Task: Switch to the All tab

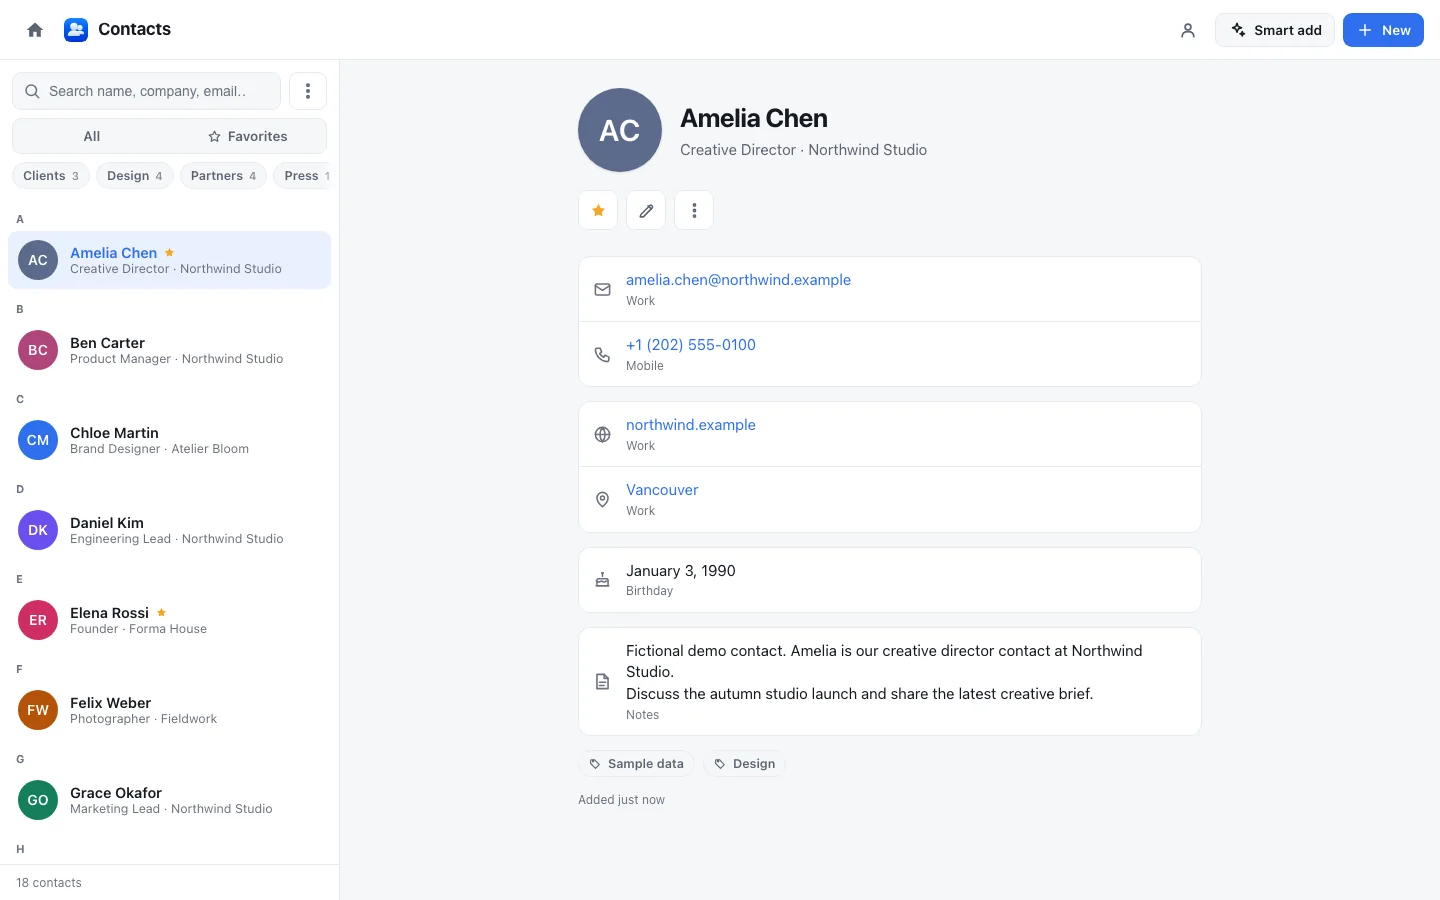Action: click(92, 136)
